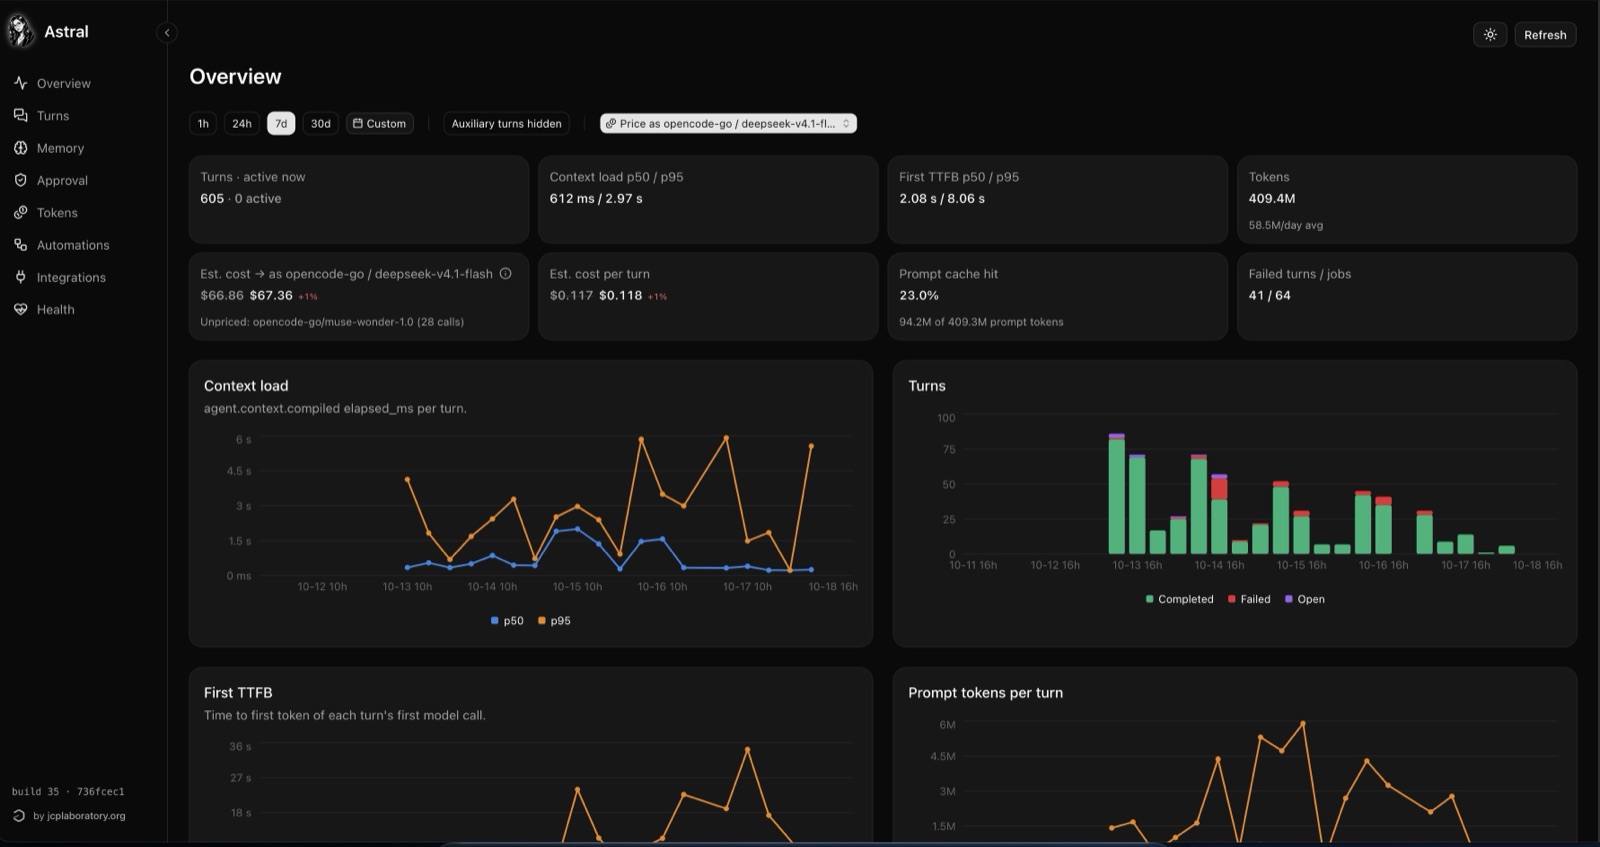Click the Unpriced opencode-go/muse-wonder-1.0 note

(x=332, y=322)
